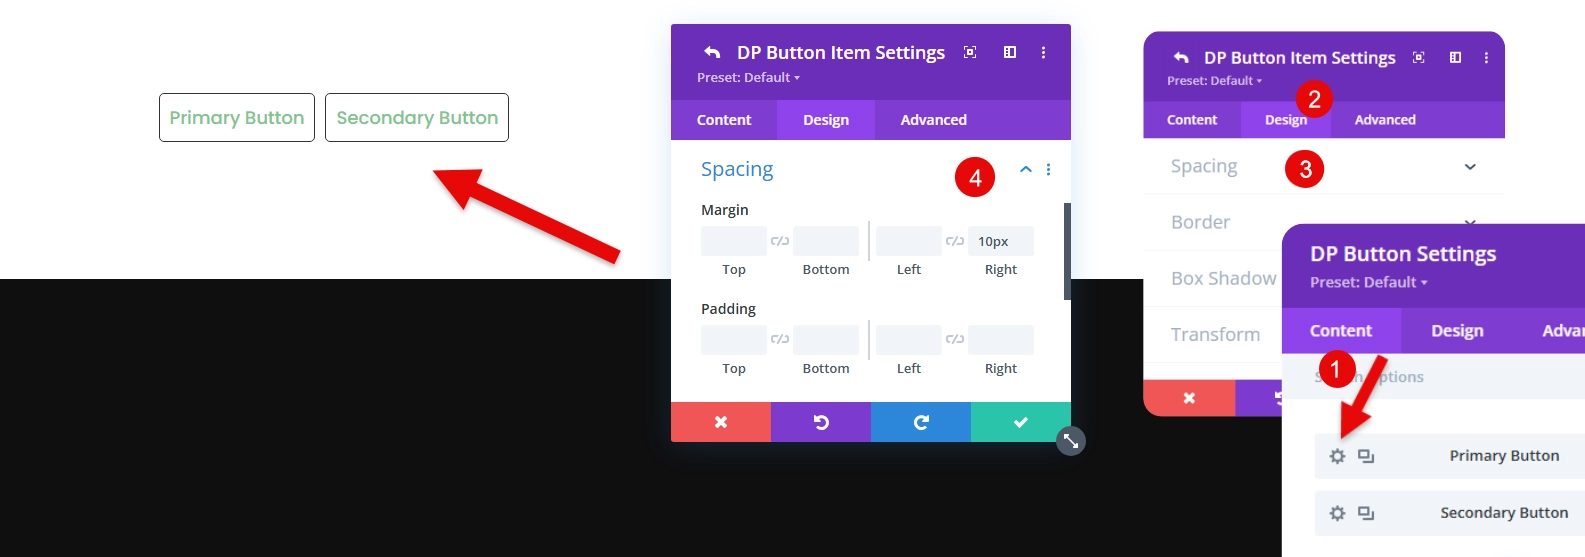Viewport: 1585px width, 557px height.
Task: Open Preset: Default dropdown in right item settings
Action: tap(1214, 81)
